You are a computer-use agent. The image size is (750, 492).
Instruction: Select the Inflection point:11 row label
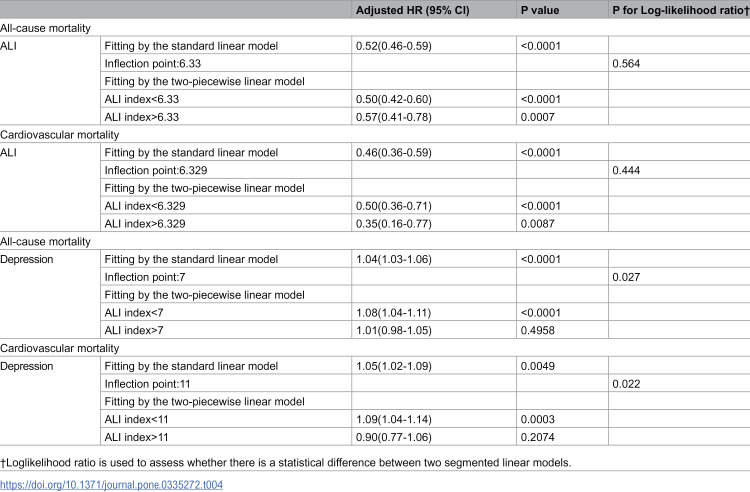click(x=147, y=384)
